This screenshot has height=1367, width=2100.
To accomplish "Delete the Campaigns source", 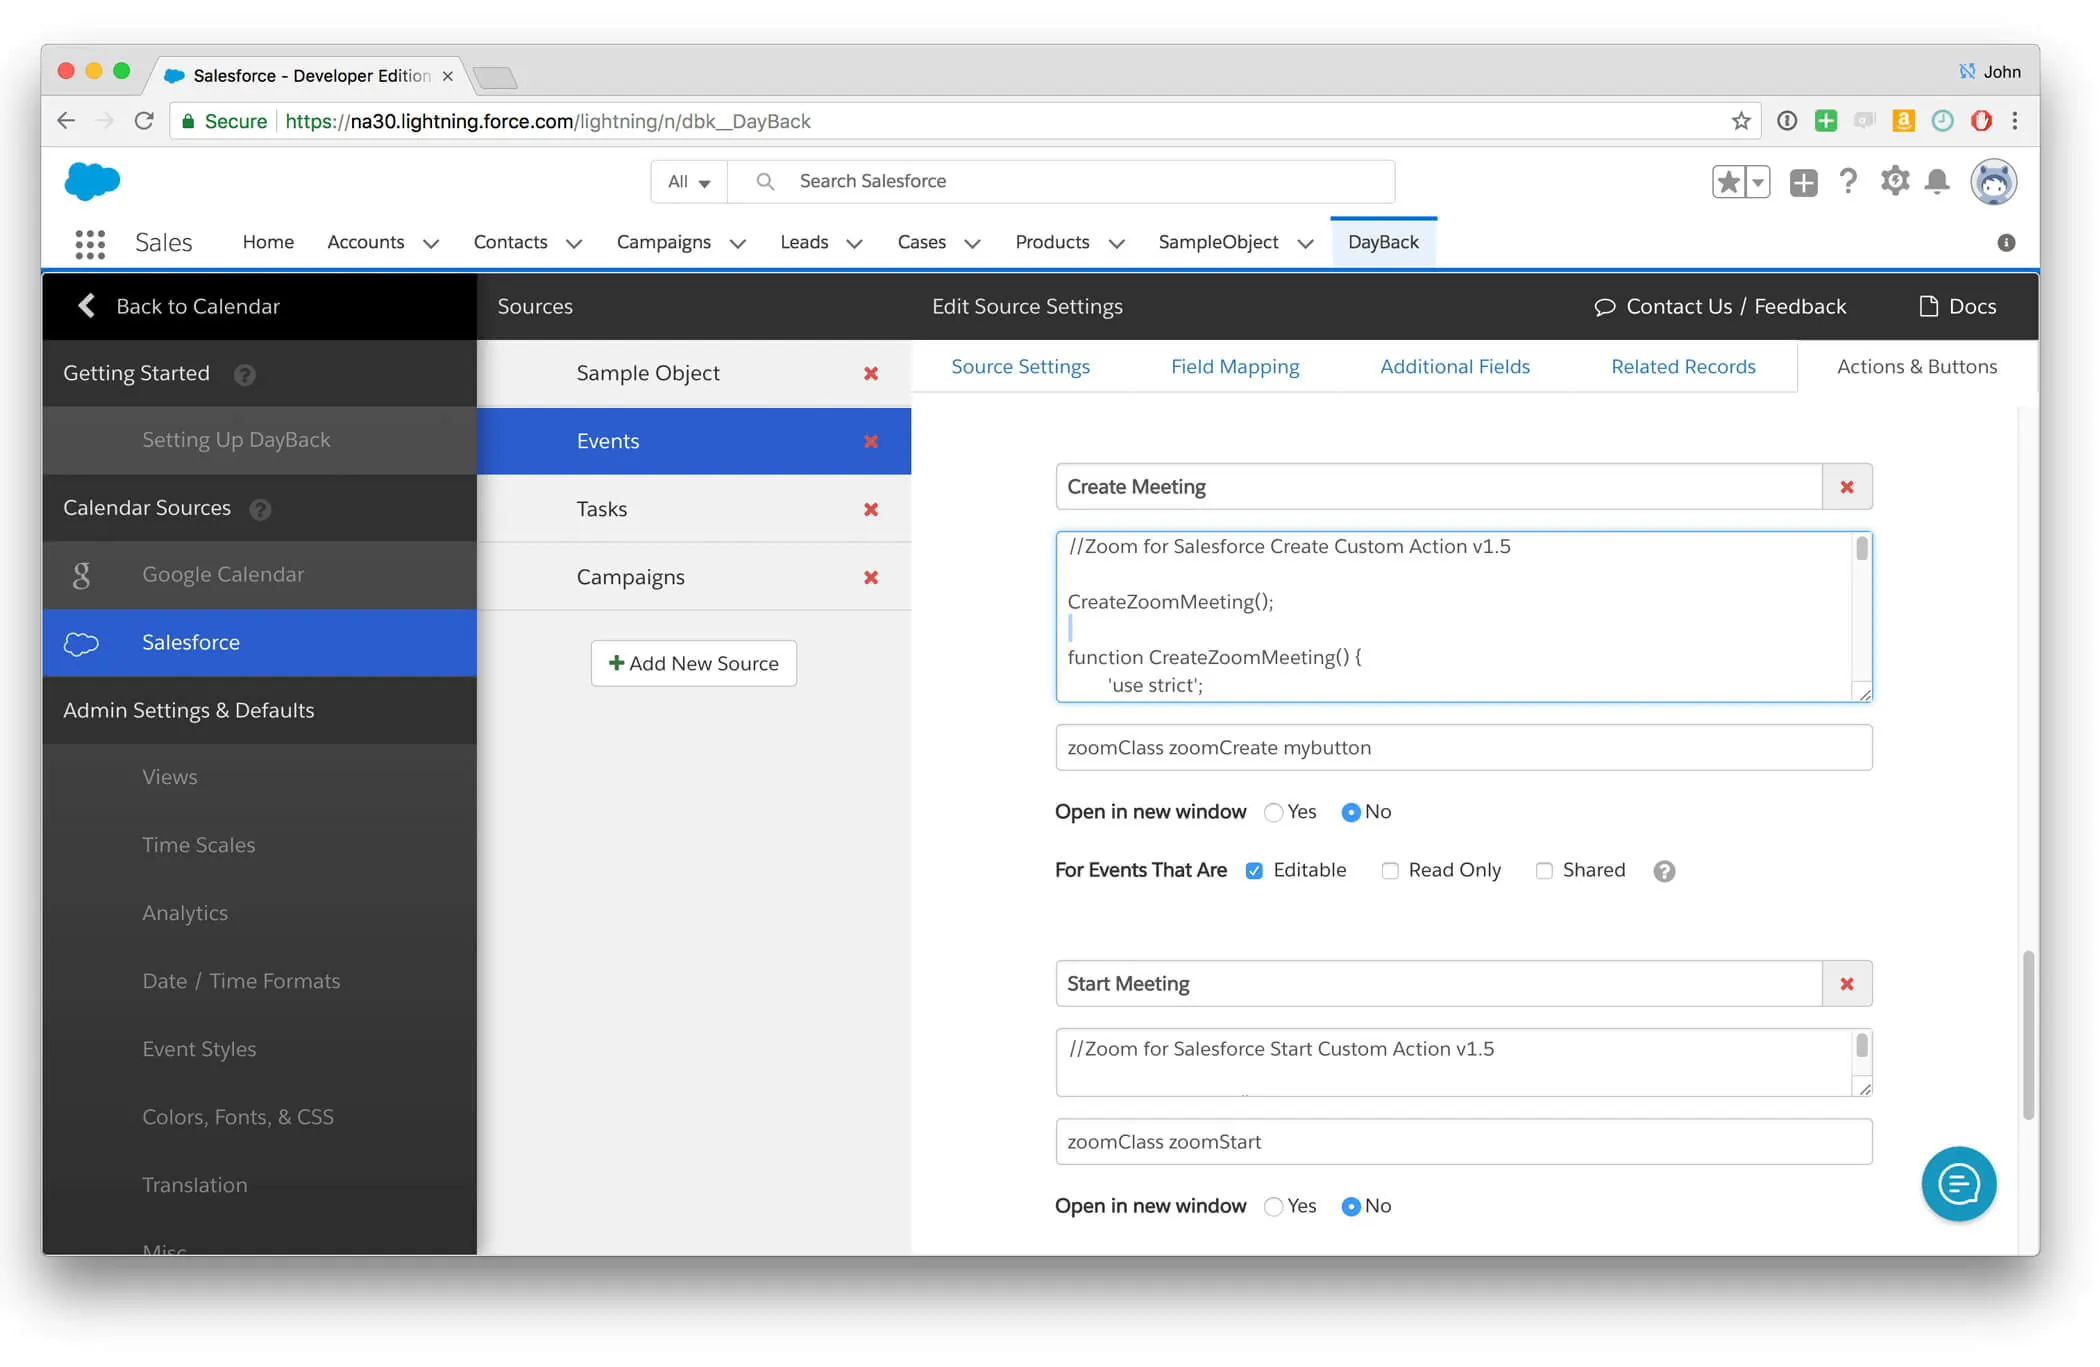I will [x=871, y=577].
